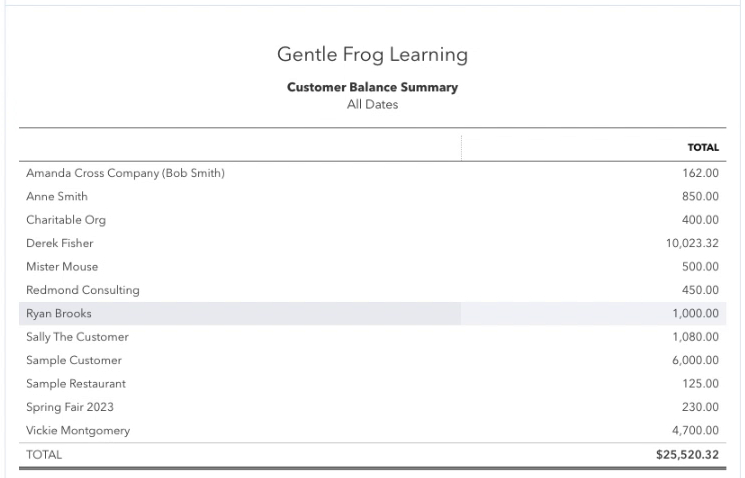Click the $25,520.32 grand total
Viewport: 745px width, 478px height.
pyautogui.click(x=688, y=455)
